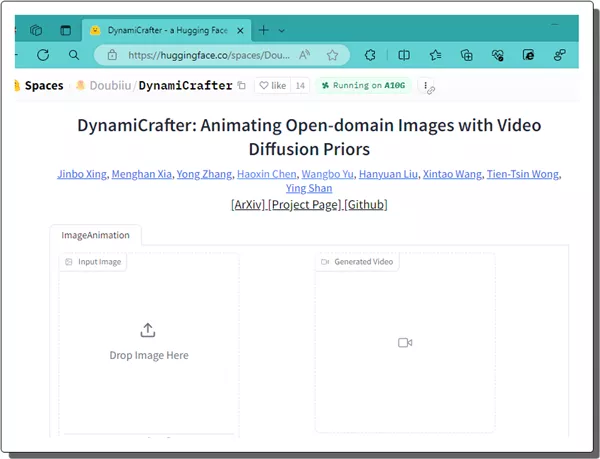This screenshot has height=459, width=600.
Task: Click the search magnifier icon in toolbar
Action: pyautogui.click(x=74, y=55)
